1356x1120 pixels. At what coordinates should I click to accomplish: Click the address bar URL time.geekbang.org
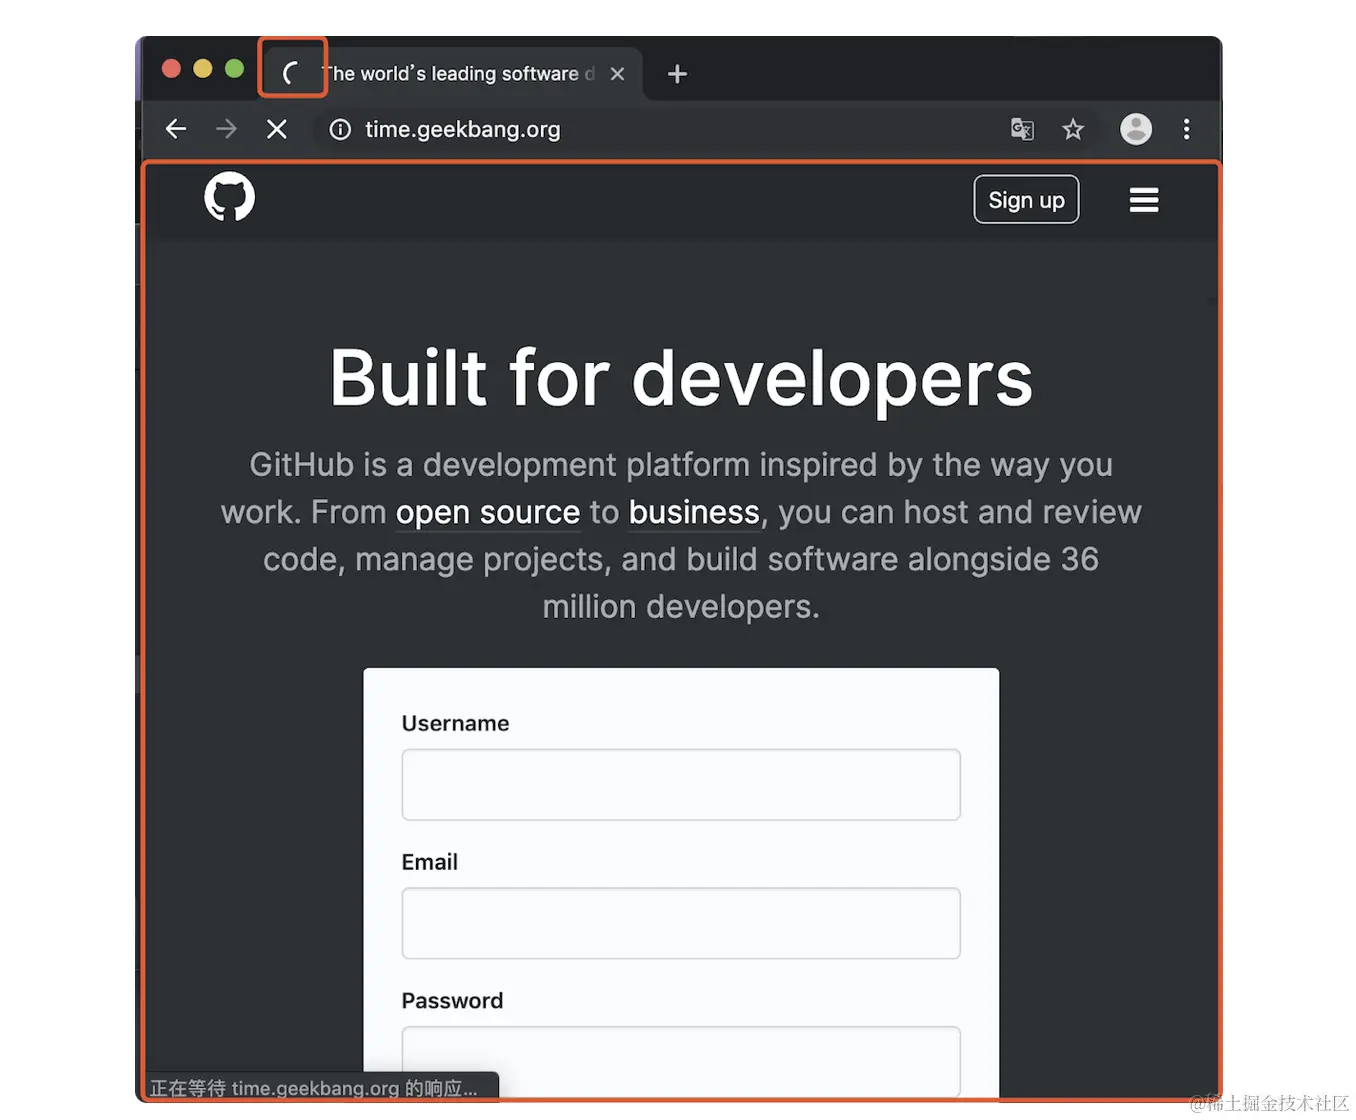pos(463,129)
